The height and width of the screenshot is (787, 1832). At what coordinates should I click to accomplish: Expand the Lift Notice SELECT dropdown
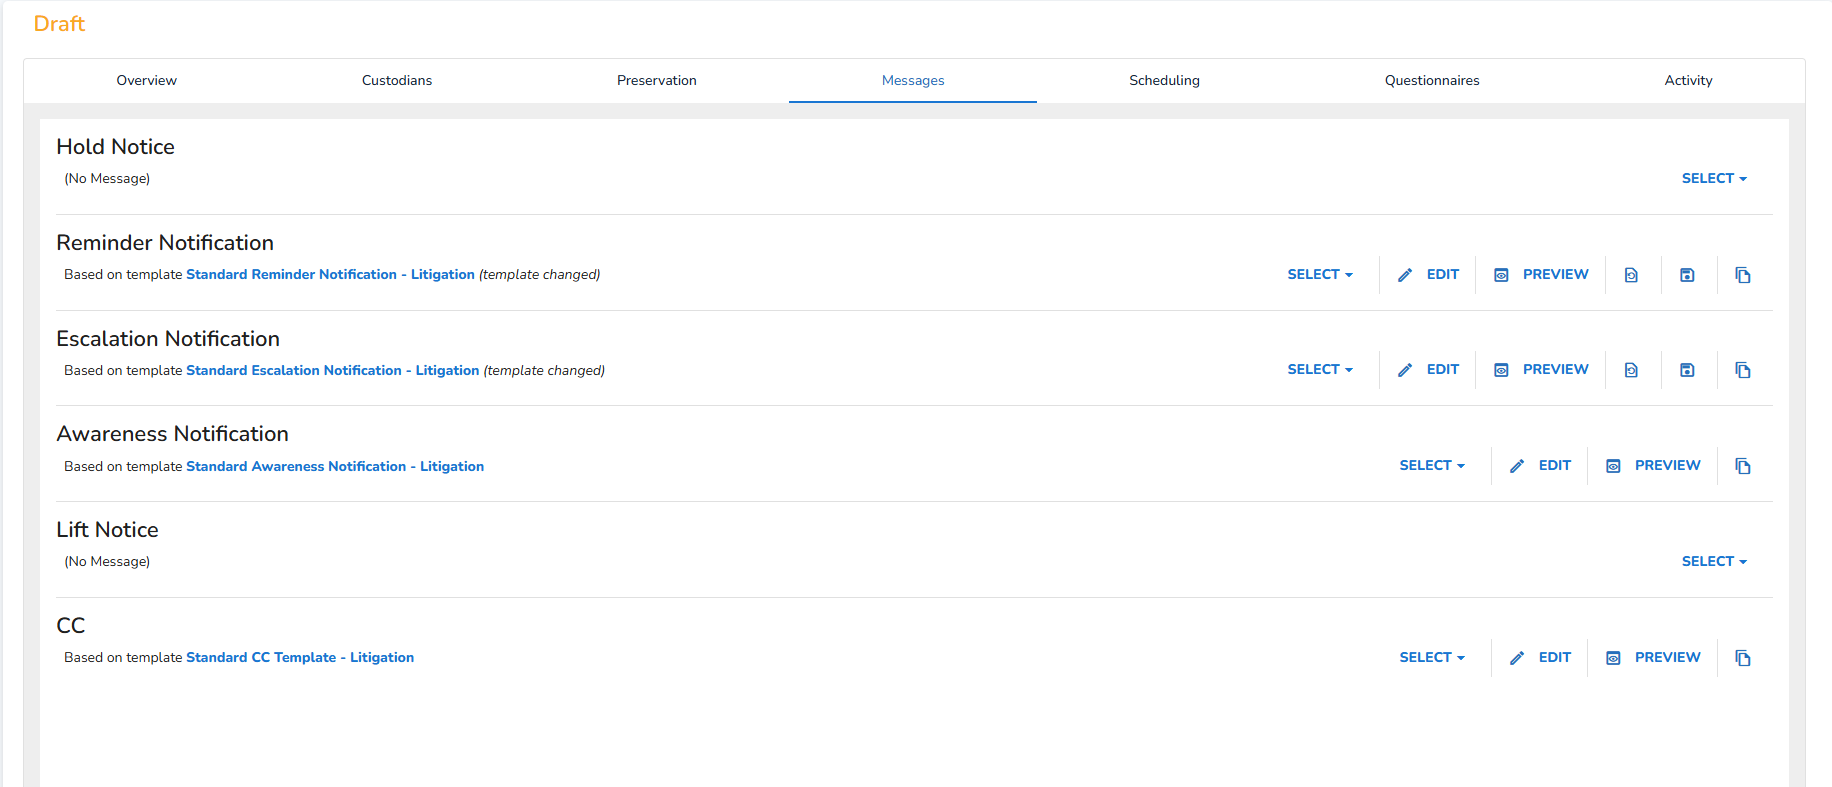pyautogui.click(x=1713, y=562)
